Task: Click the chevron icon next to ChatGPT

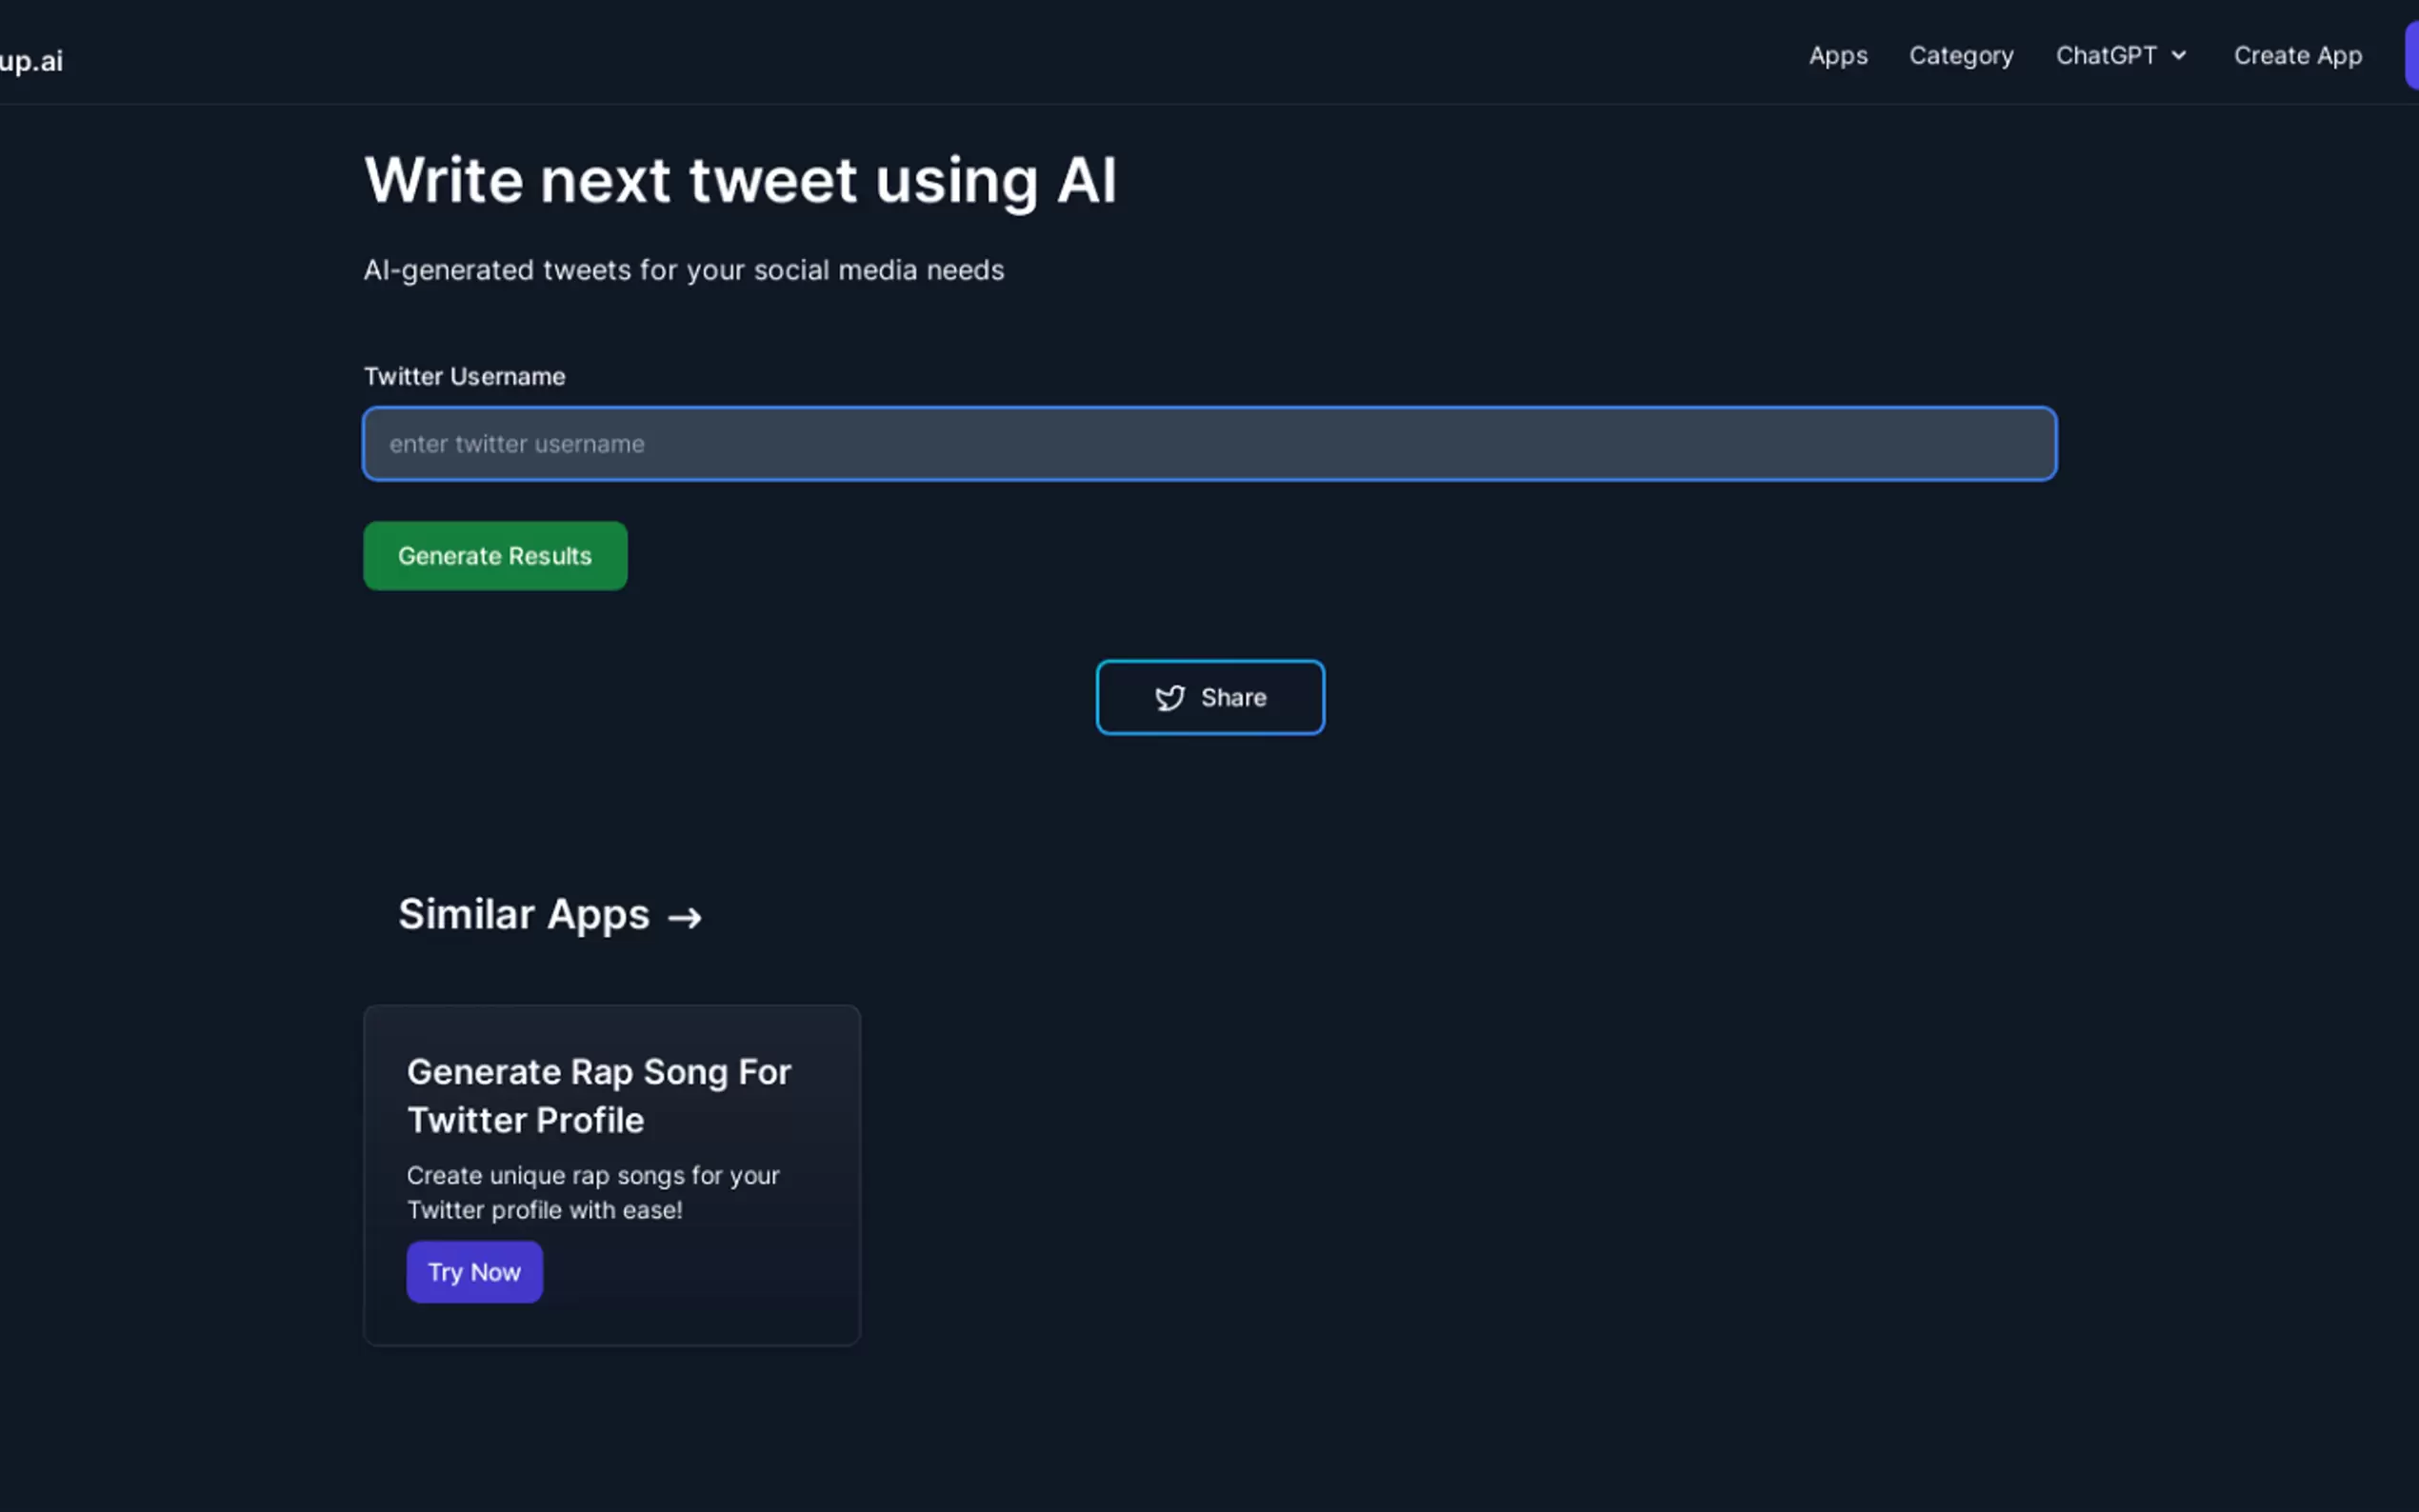Action: [x=2179, y=56]
